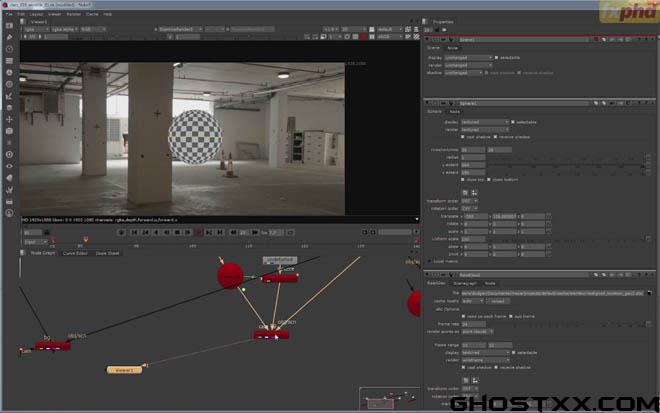Toggle selectable checkbox in ReadGeo panel
660x413 pixels.
click(x=514, y=353)
